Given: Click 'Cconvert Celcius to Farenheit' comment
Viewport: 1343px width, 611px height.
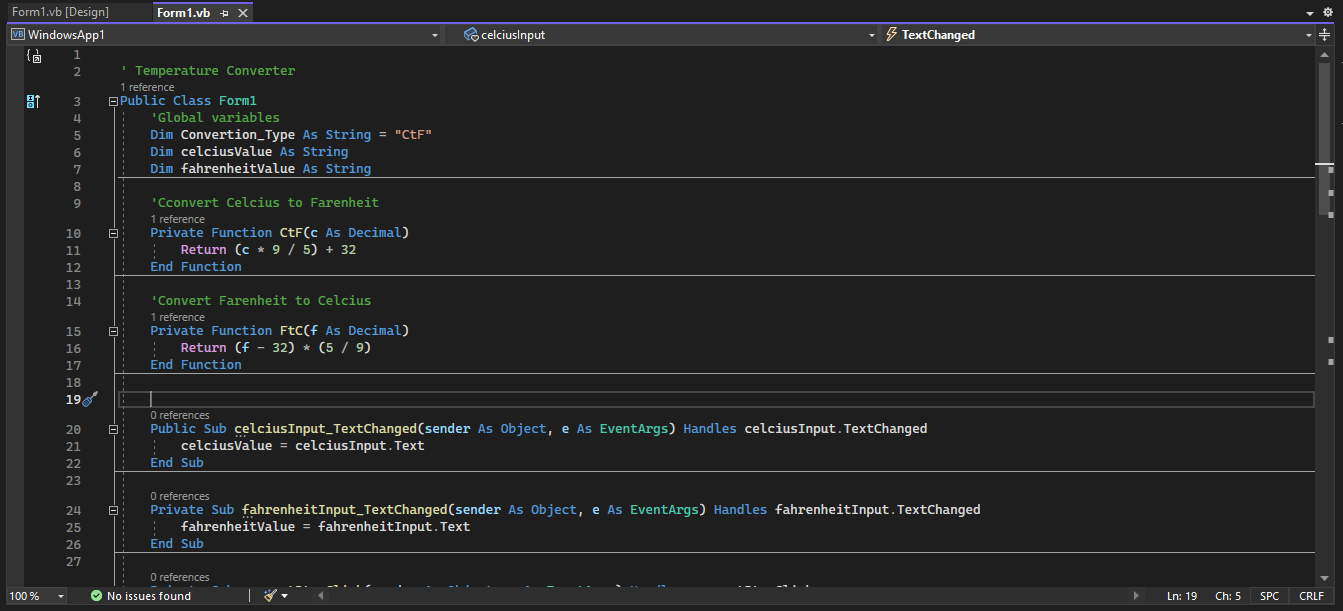Looking at the screenshot, I should tap(265, 203).
